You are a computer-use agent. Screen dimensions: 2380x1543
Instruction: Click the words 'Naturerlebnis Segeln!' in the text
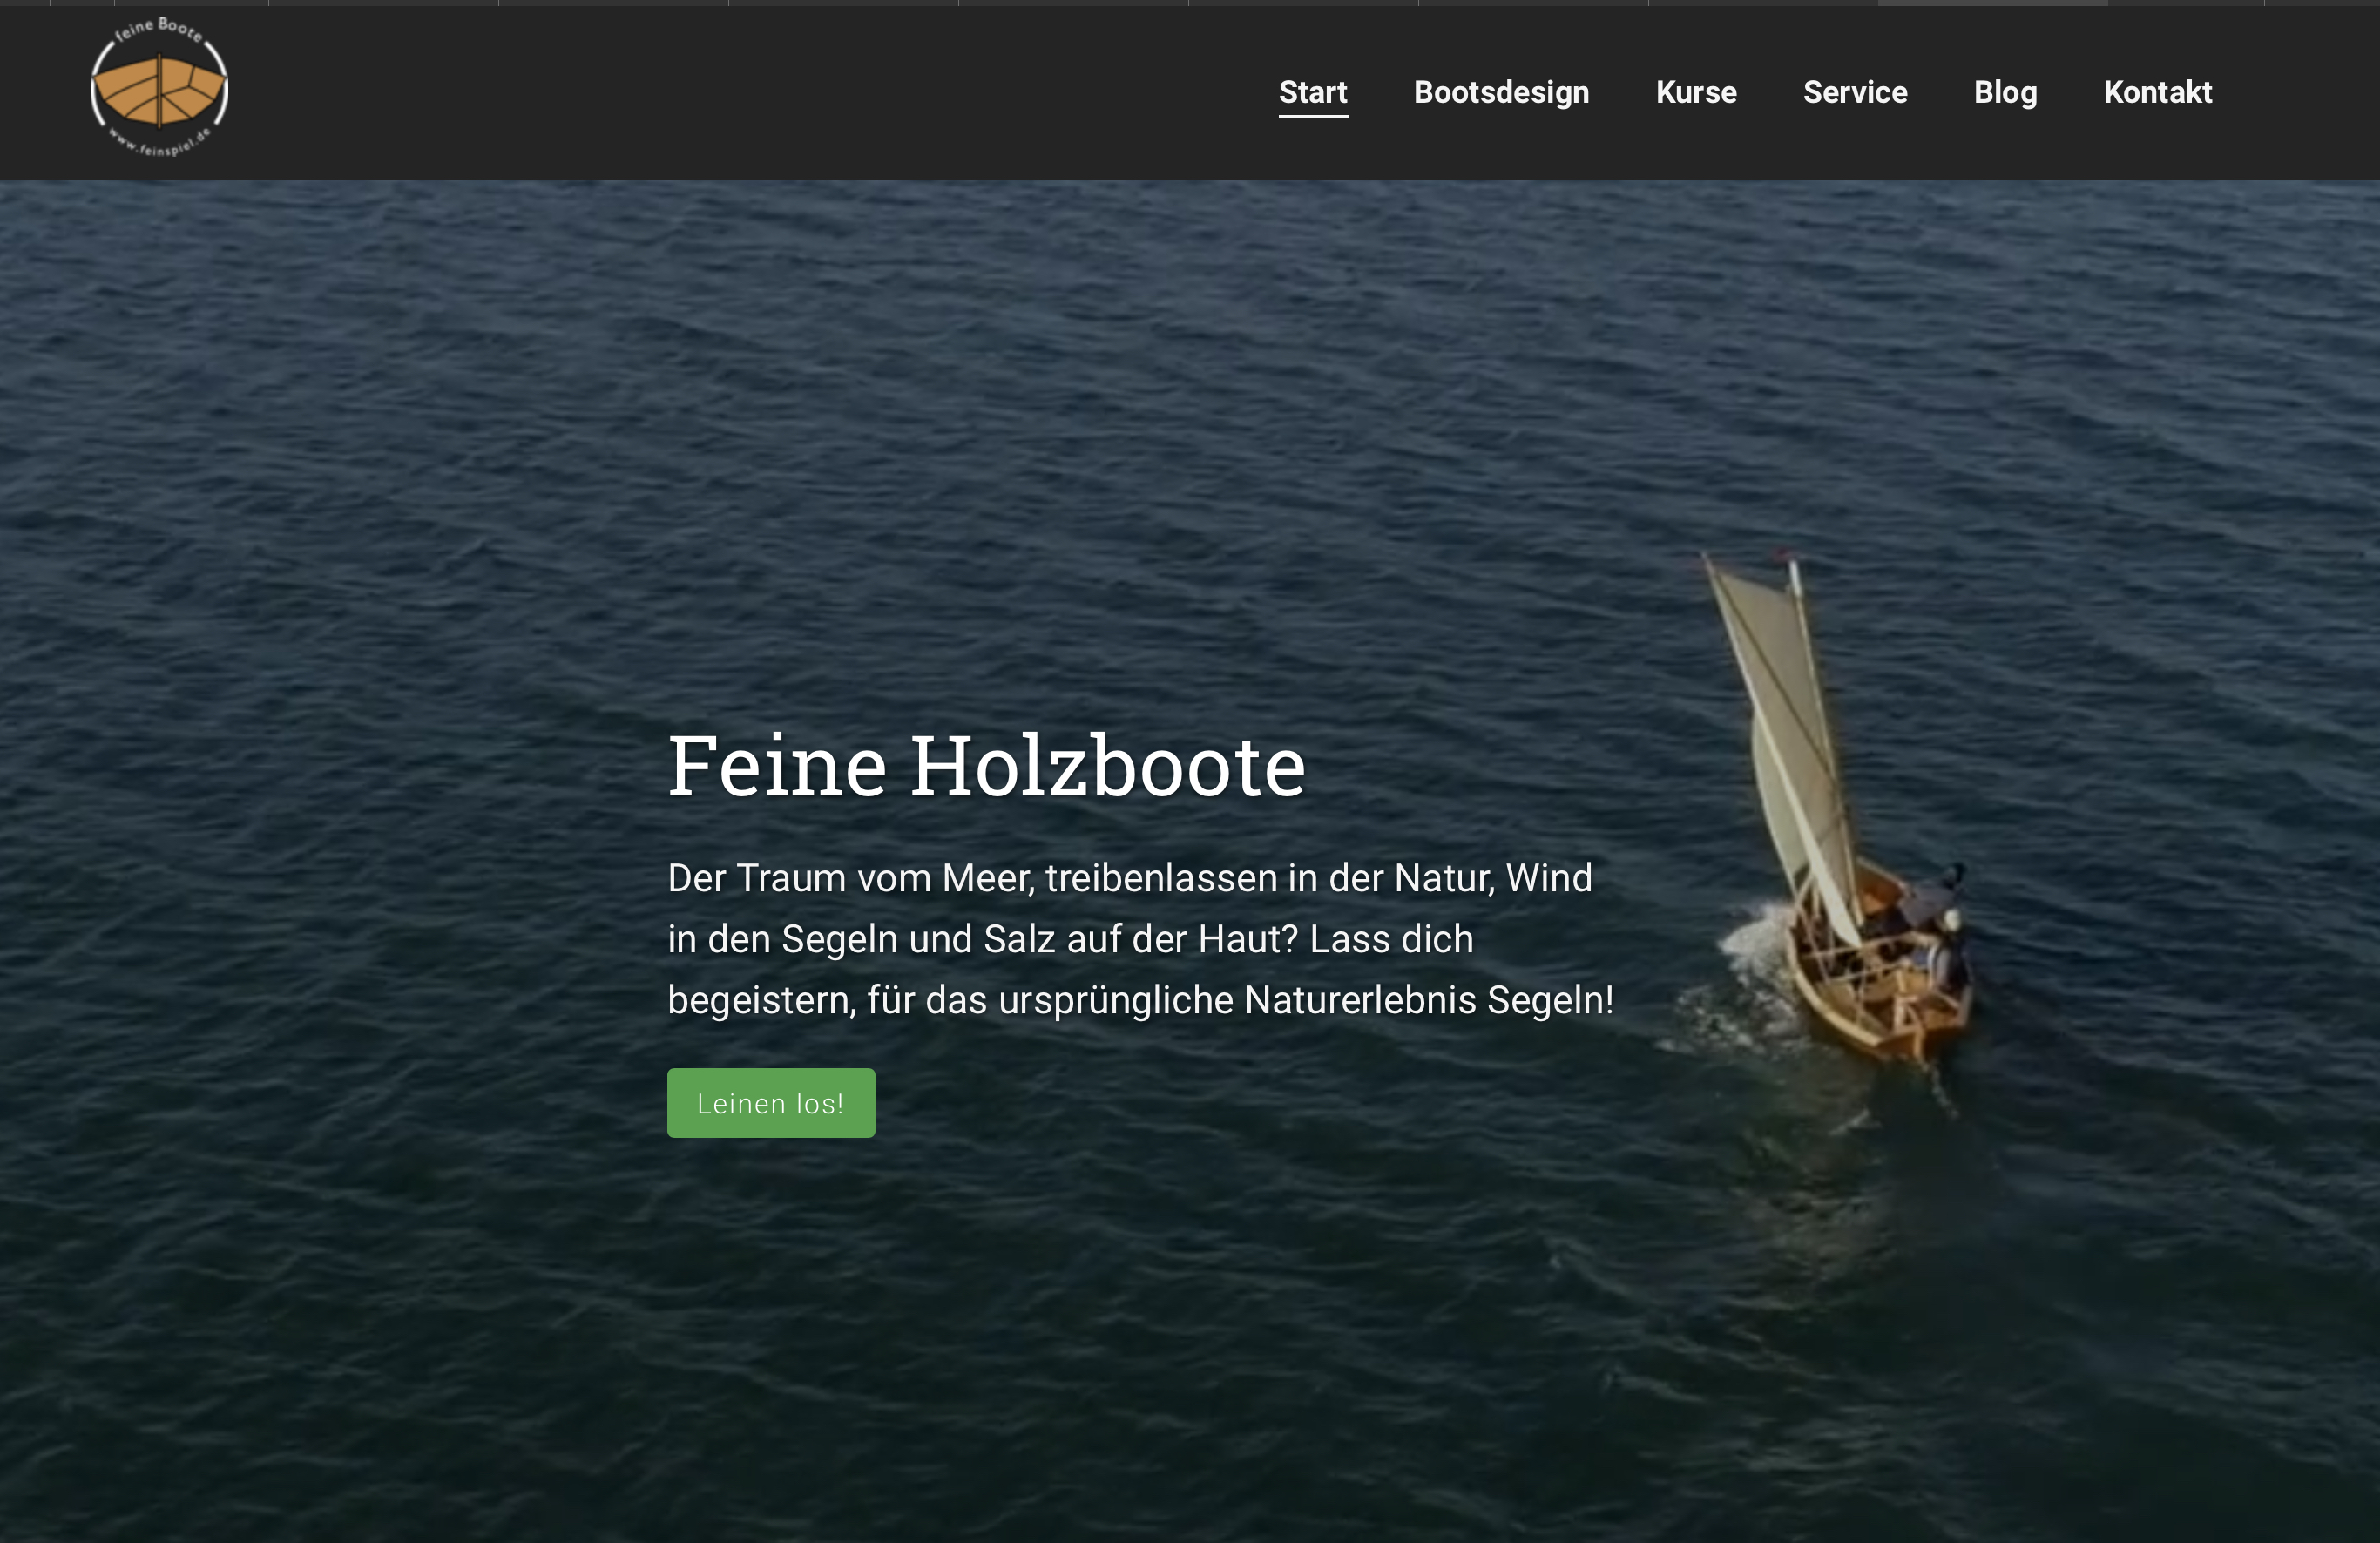pyautogui.click(x=1428, y=1000)
